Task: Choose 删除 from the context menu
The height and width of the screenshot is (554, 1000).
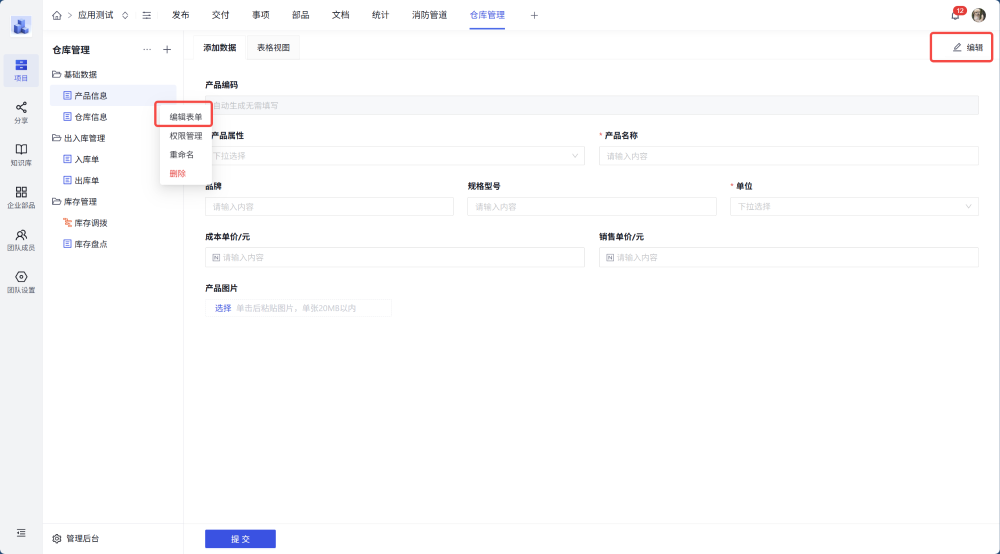Action: pos(177,173)
